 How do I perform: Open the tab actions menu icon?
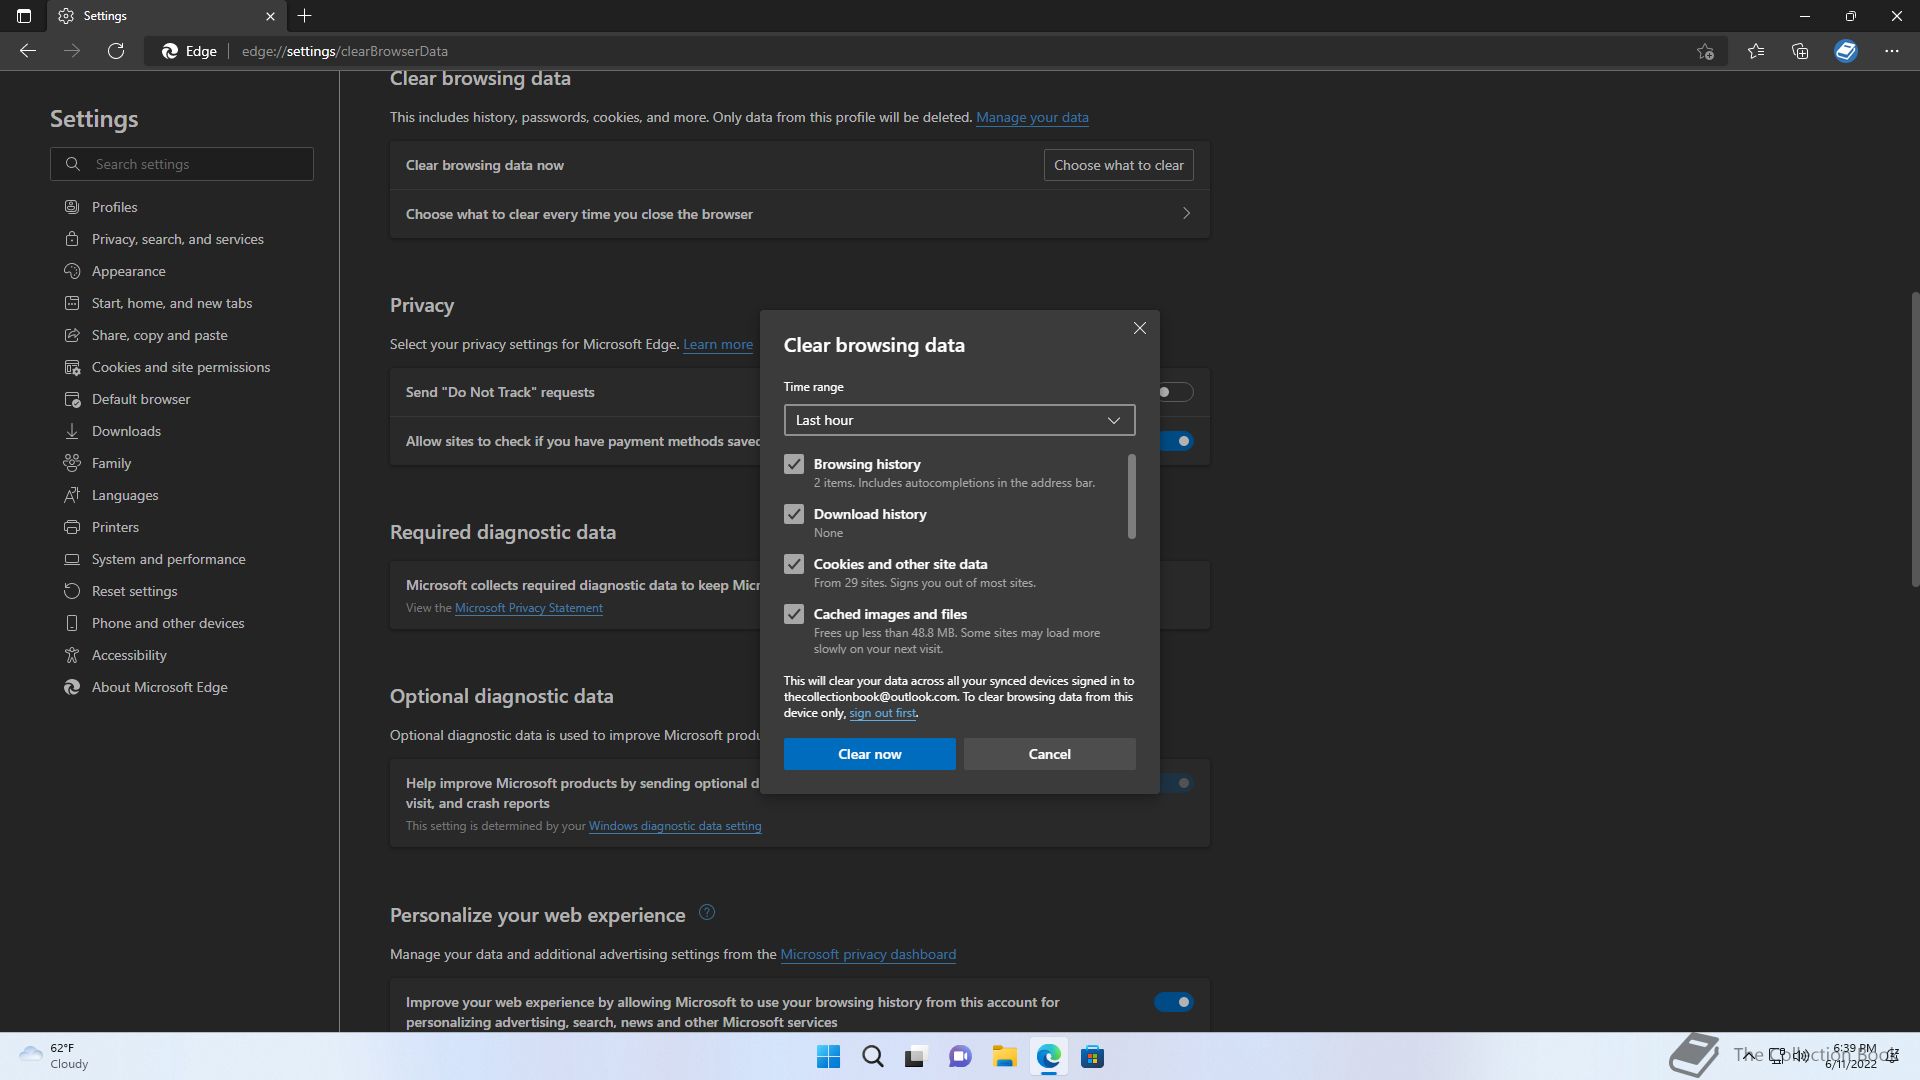coord(24,16)
